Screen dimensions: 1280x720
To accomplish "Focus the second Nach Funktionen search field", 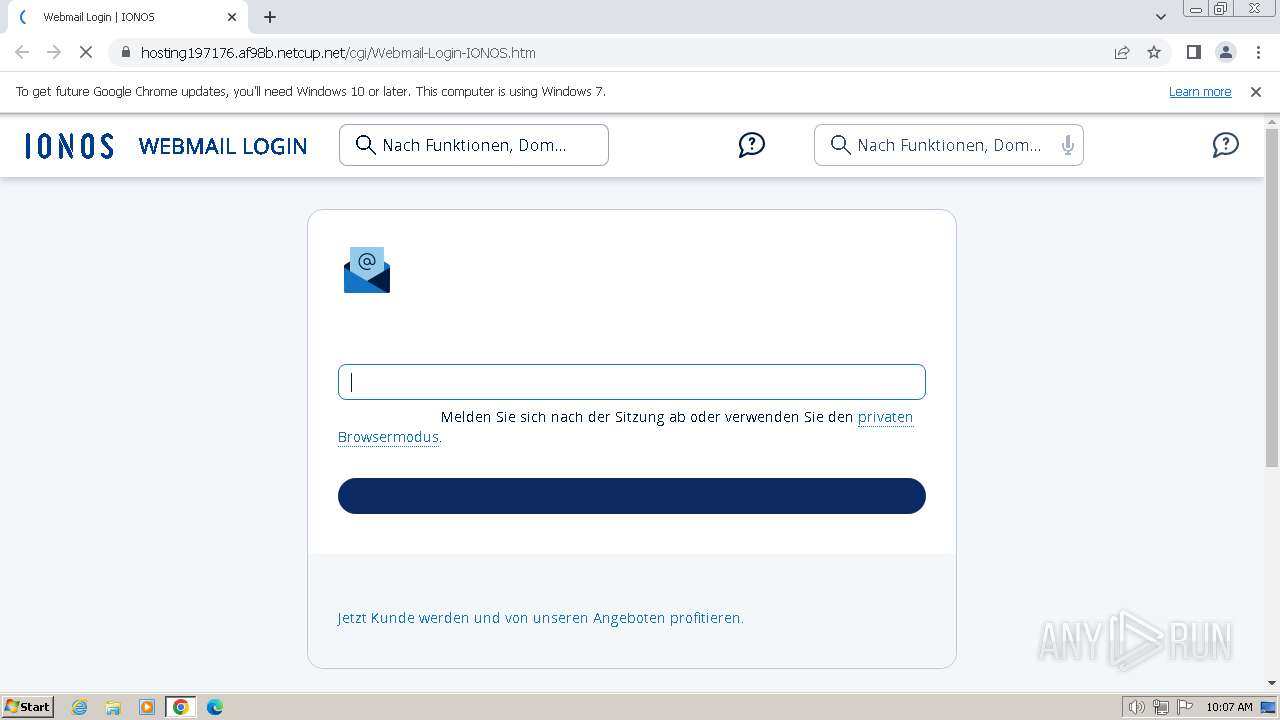I will (949, 145).
